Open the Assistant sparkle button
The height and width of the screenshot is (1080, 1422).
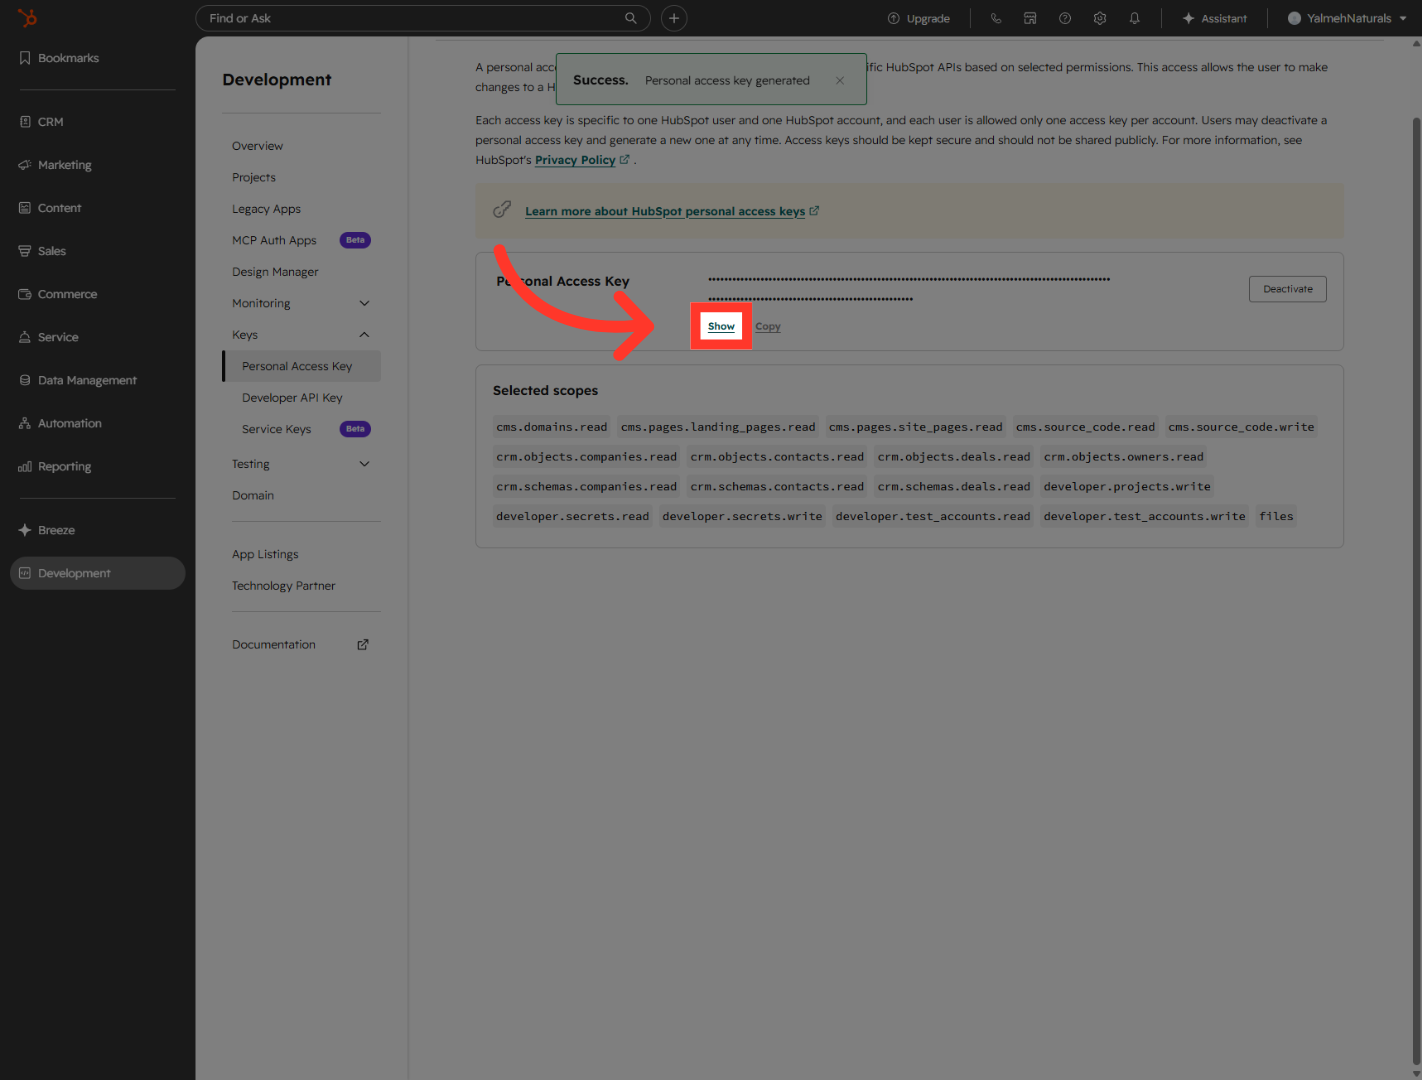tap(1215, 18)
